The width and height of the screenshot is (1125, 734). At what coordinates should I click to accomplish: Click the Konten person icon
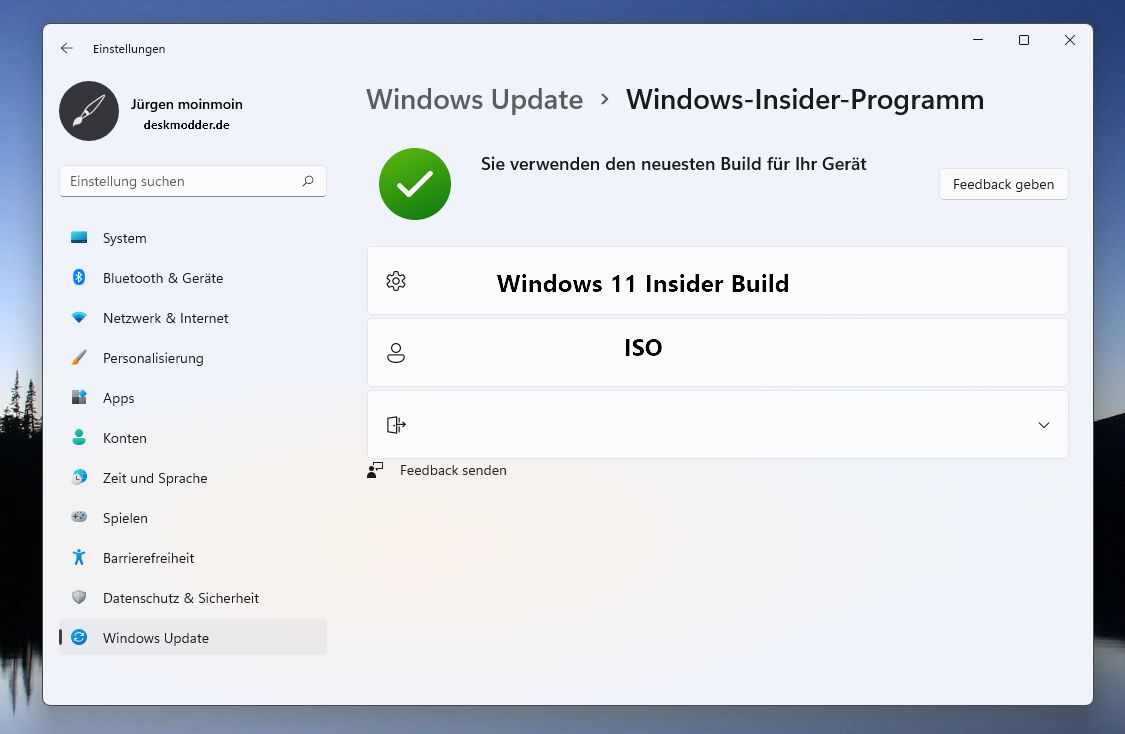(79, 437)
